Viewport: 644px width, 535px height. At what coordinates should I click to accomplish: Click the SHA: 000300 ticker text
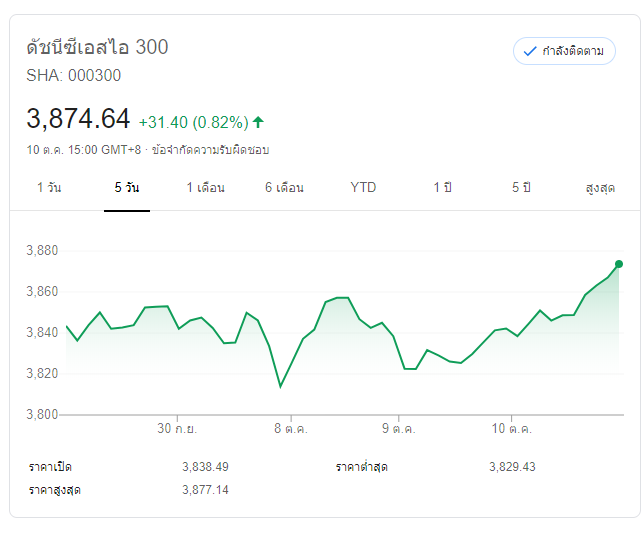click(73, 75)
